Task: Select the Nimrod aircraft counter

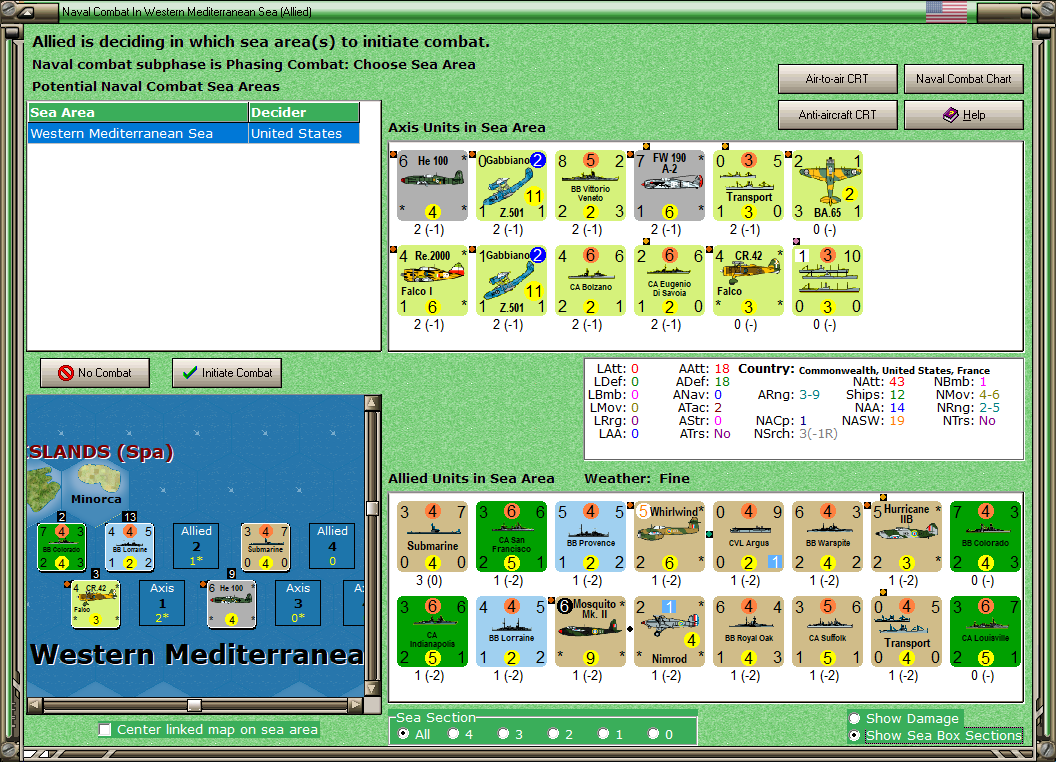Action: (x=669, y=631)
